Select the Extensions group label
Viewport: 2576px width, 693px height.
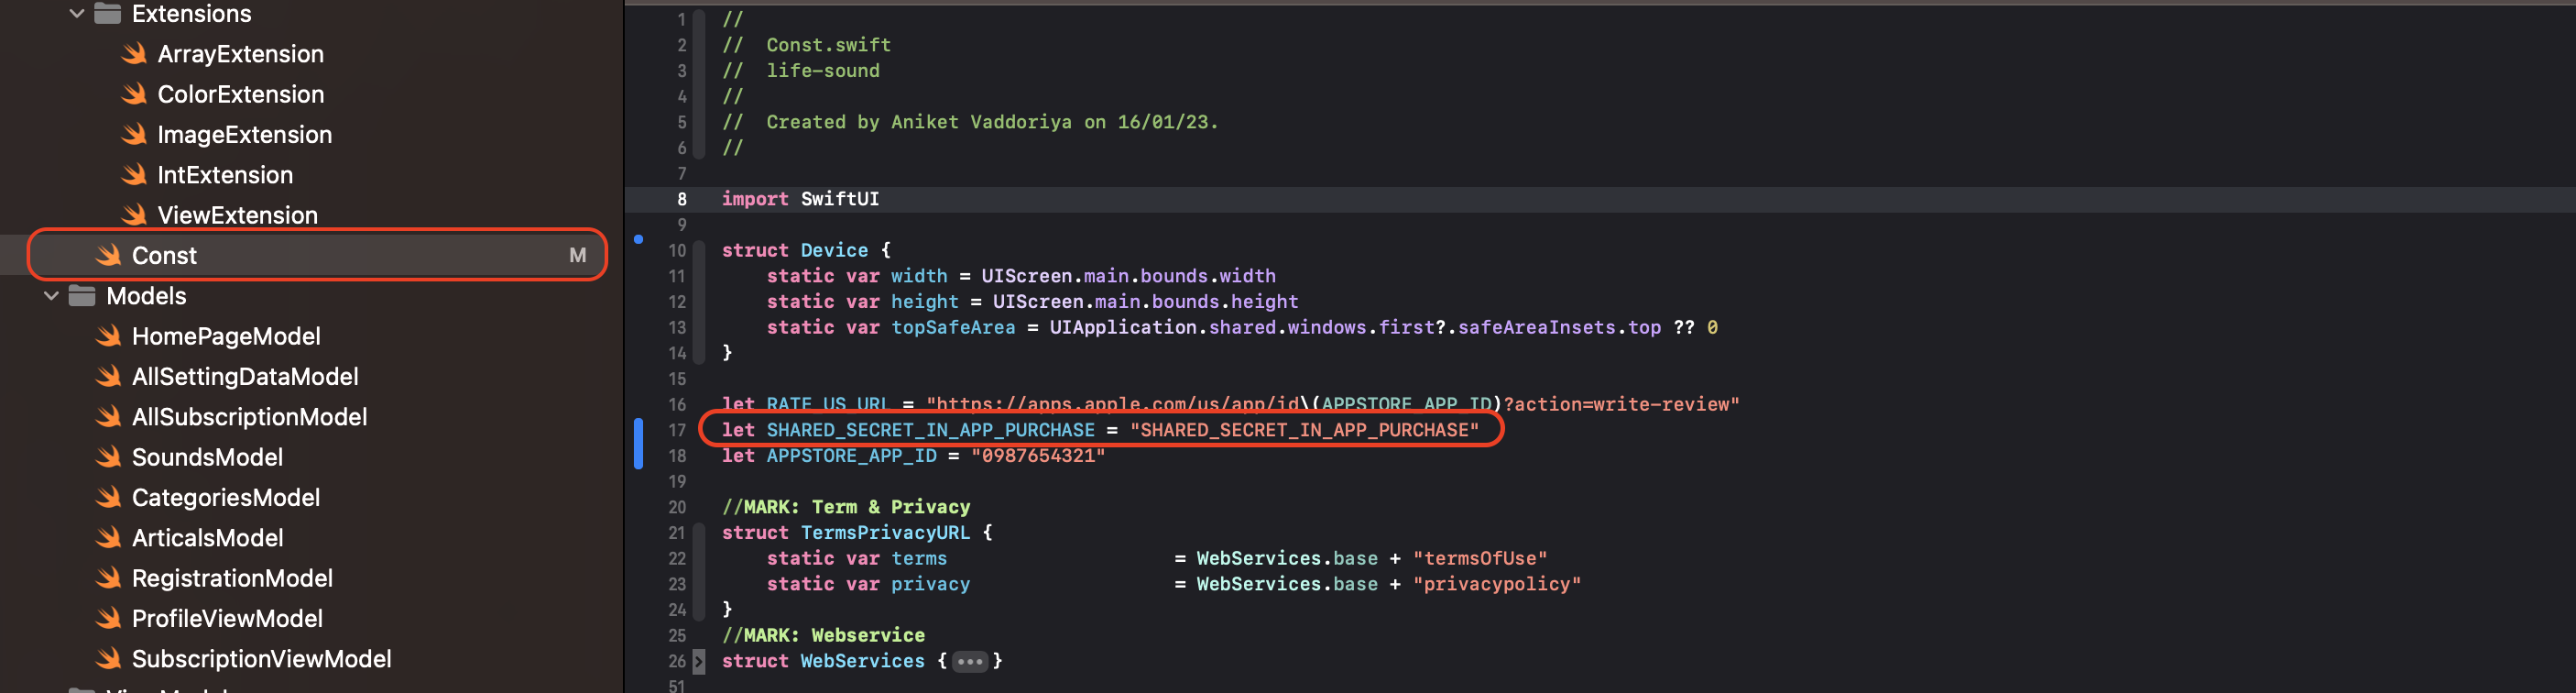[191, 13]
